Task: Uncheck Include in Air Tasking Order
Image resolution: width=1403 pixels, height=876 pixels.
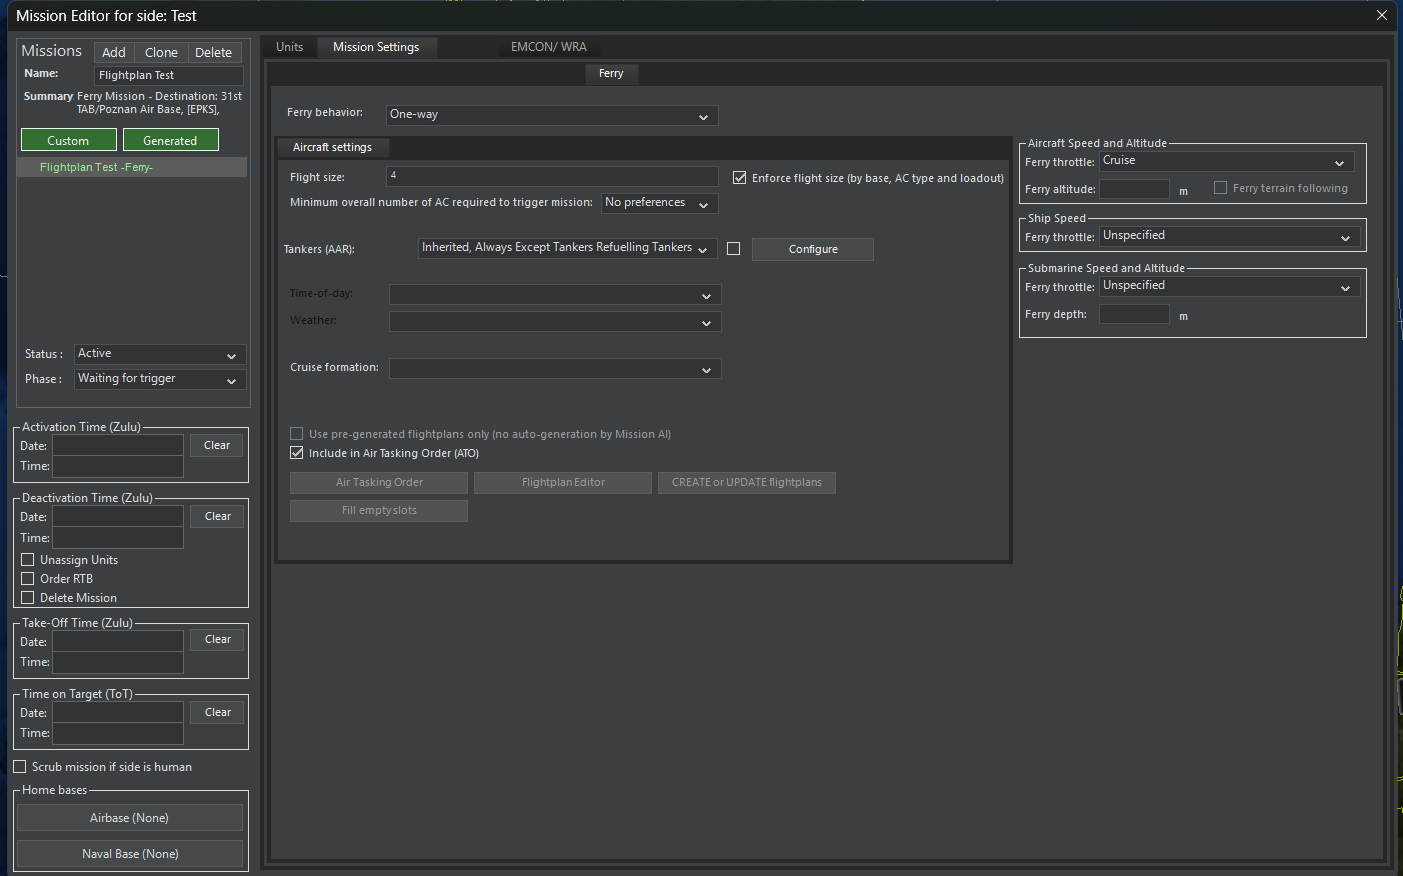Action: point(296,453)
